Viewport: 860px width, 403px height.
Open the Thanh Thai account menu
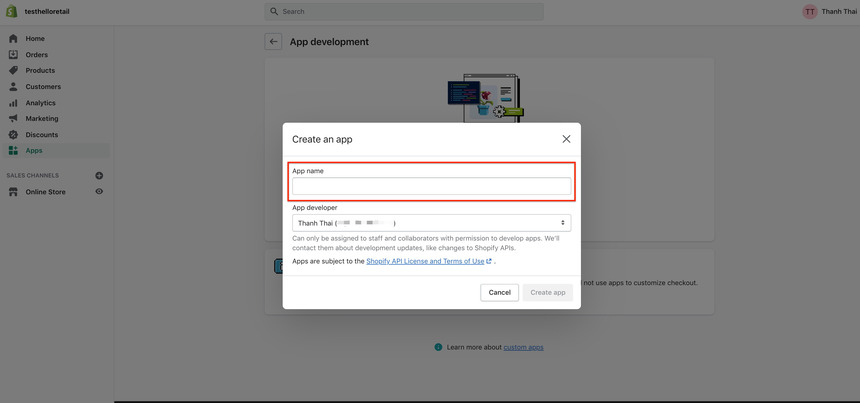point(829,11)
